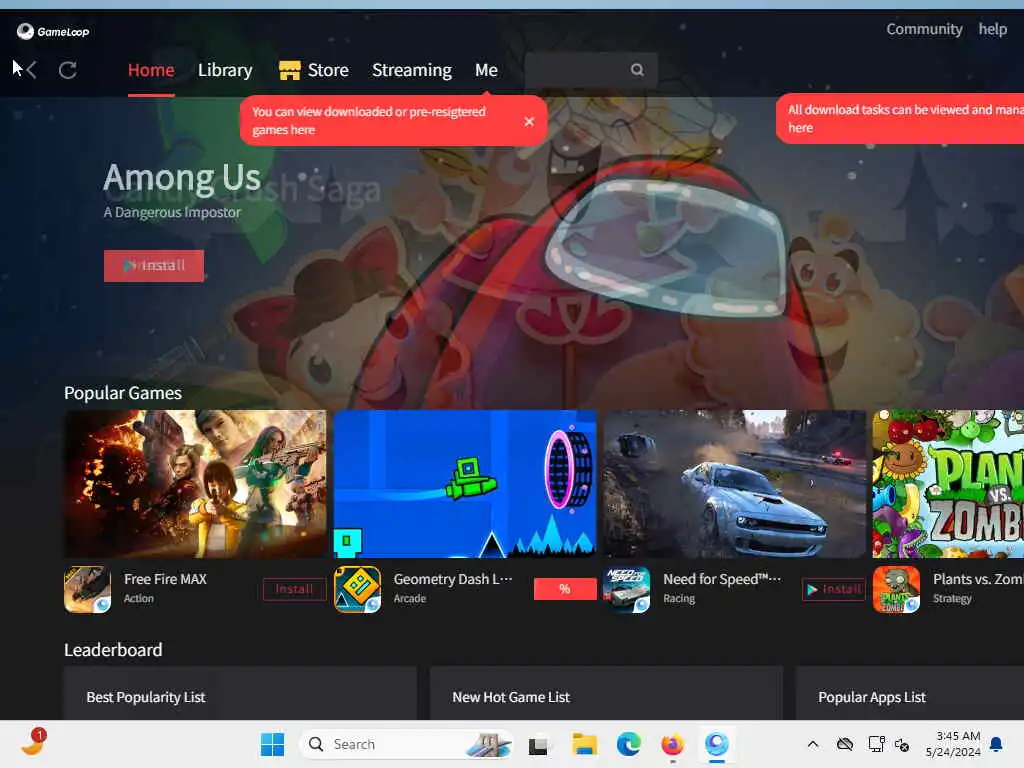Open the Windows Start menu
The height and width of the screenshot is (768, 1024).
point(272,744)
